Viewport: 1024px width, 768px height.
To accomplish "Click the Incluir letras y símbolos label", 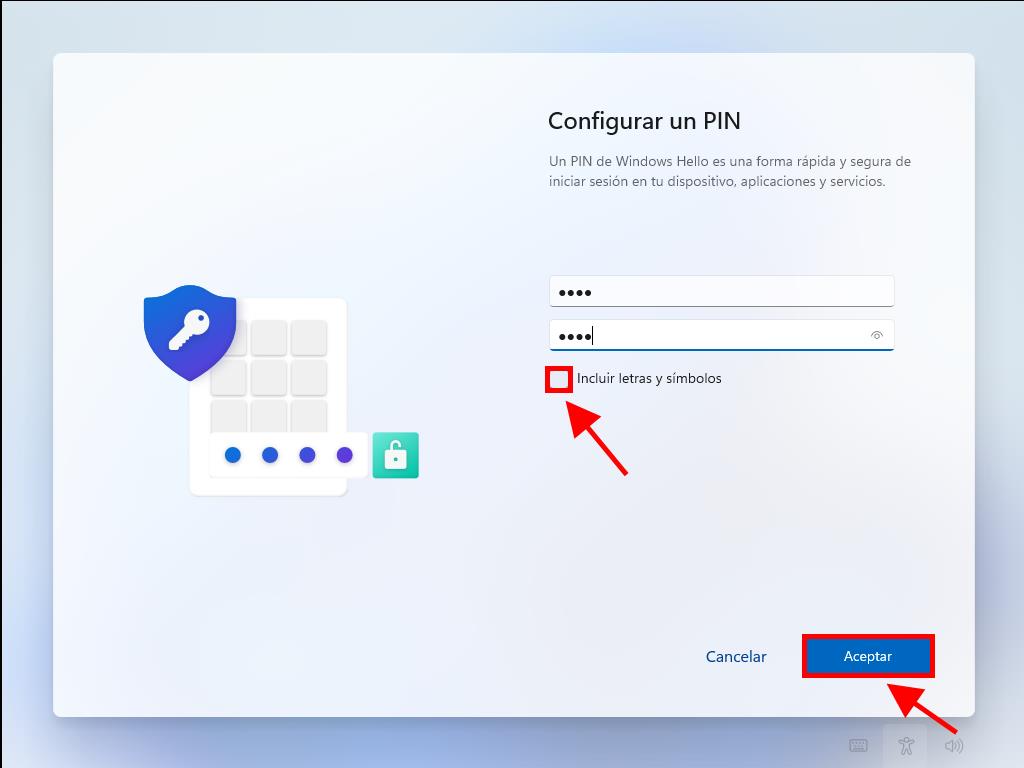I will pyautogui.click(x=648, y=379).
